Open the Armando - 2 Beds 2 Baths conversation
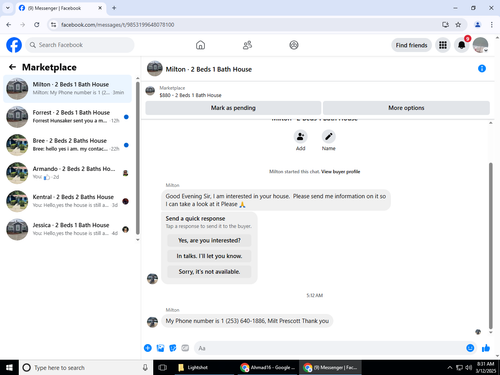 pyautogui.click(x=68, y=173)
